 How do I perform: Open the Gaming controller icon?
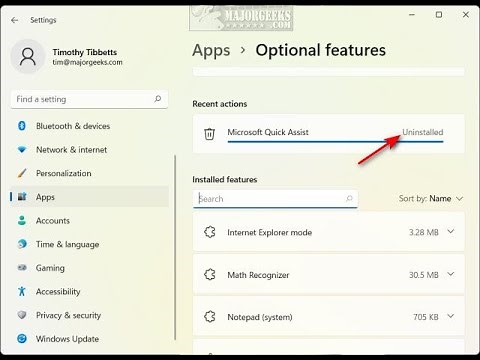pyautogui.click(x=22, y=268)
